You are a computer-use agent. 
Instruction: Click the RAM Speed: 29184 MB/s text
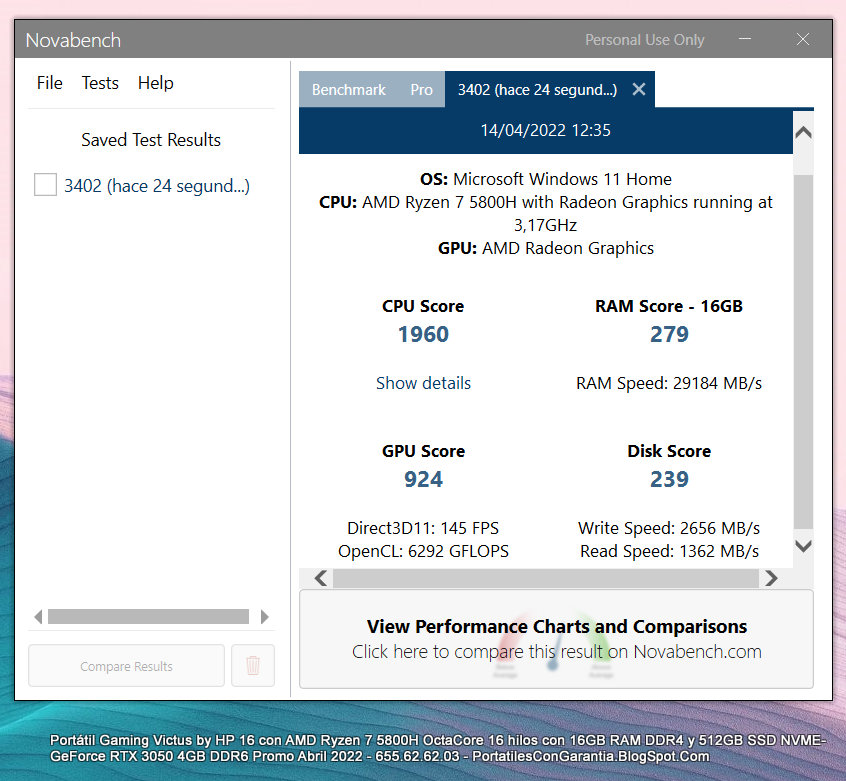coord(669,383)
